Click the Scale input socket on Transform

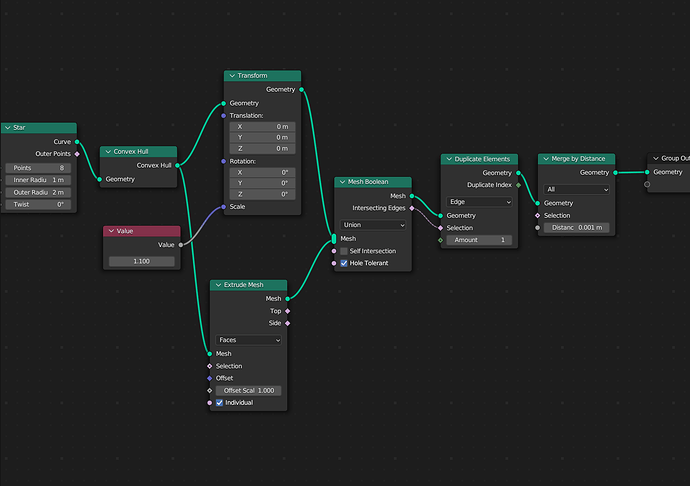[x=224, y=207]
